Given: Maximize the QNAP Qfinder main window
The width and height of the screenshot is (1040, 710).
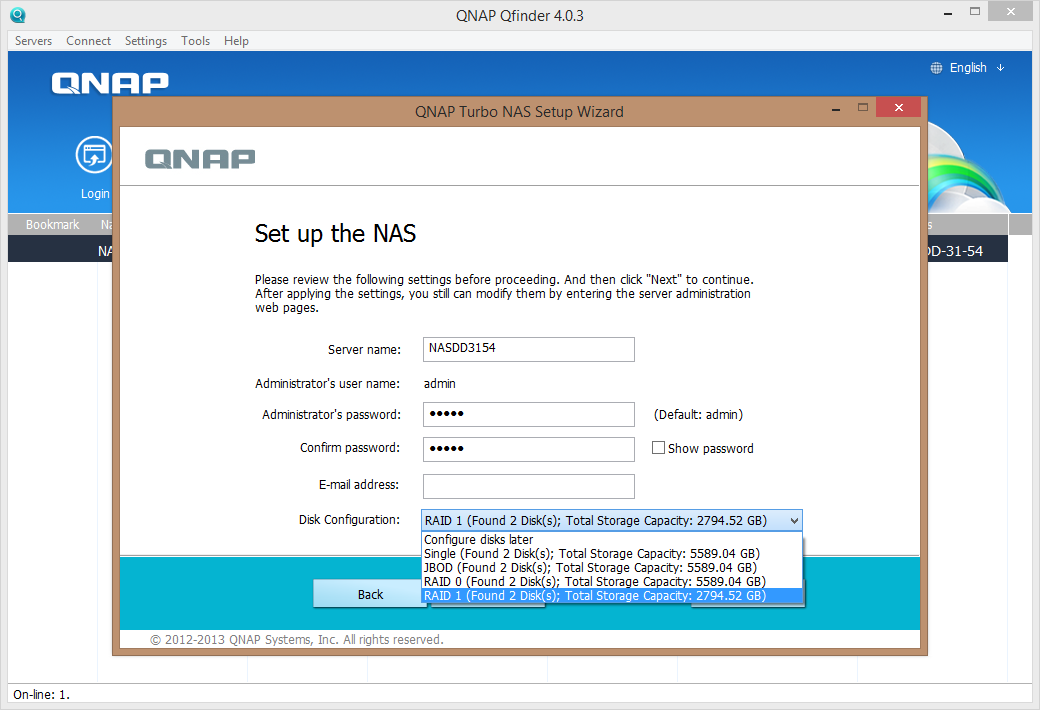Looking at the screenshot, I should pyautogui.click(x=974, y=11).
